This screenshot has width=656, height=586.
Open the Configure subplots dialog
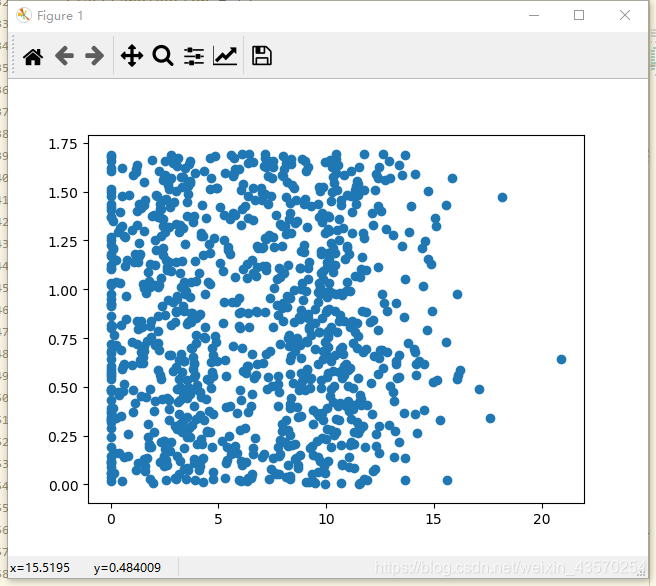coord(194,56)
